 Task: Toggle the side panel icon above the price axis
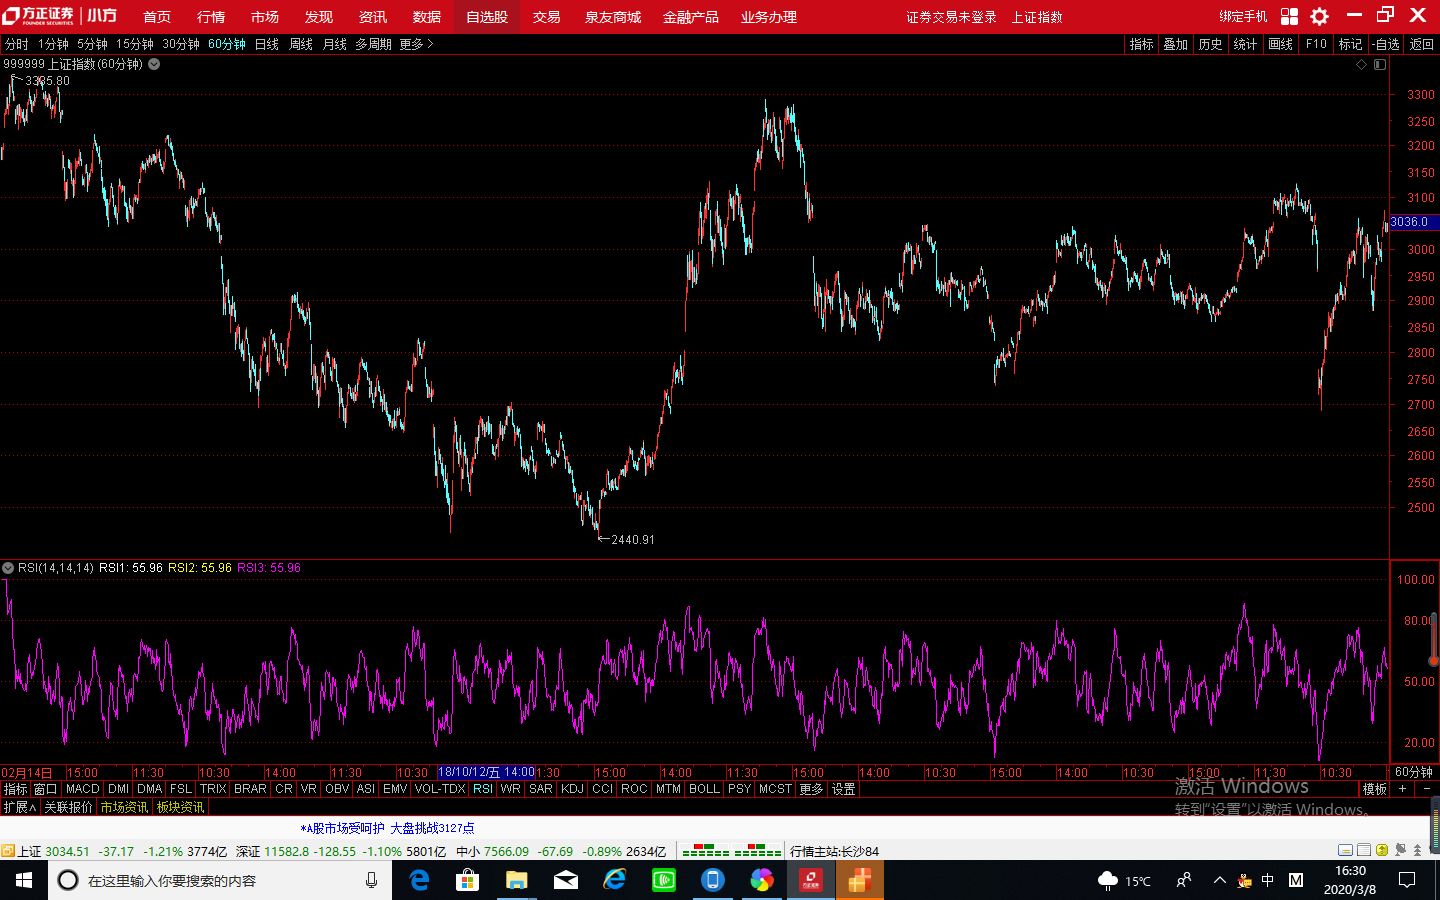(1380, 64)
